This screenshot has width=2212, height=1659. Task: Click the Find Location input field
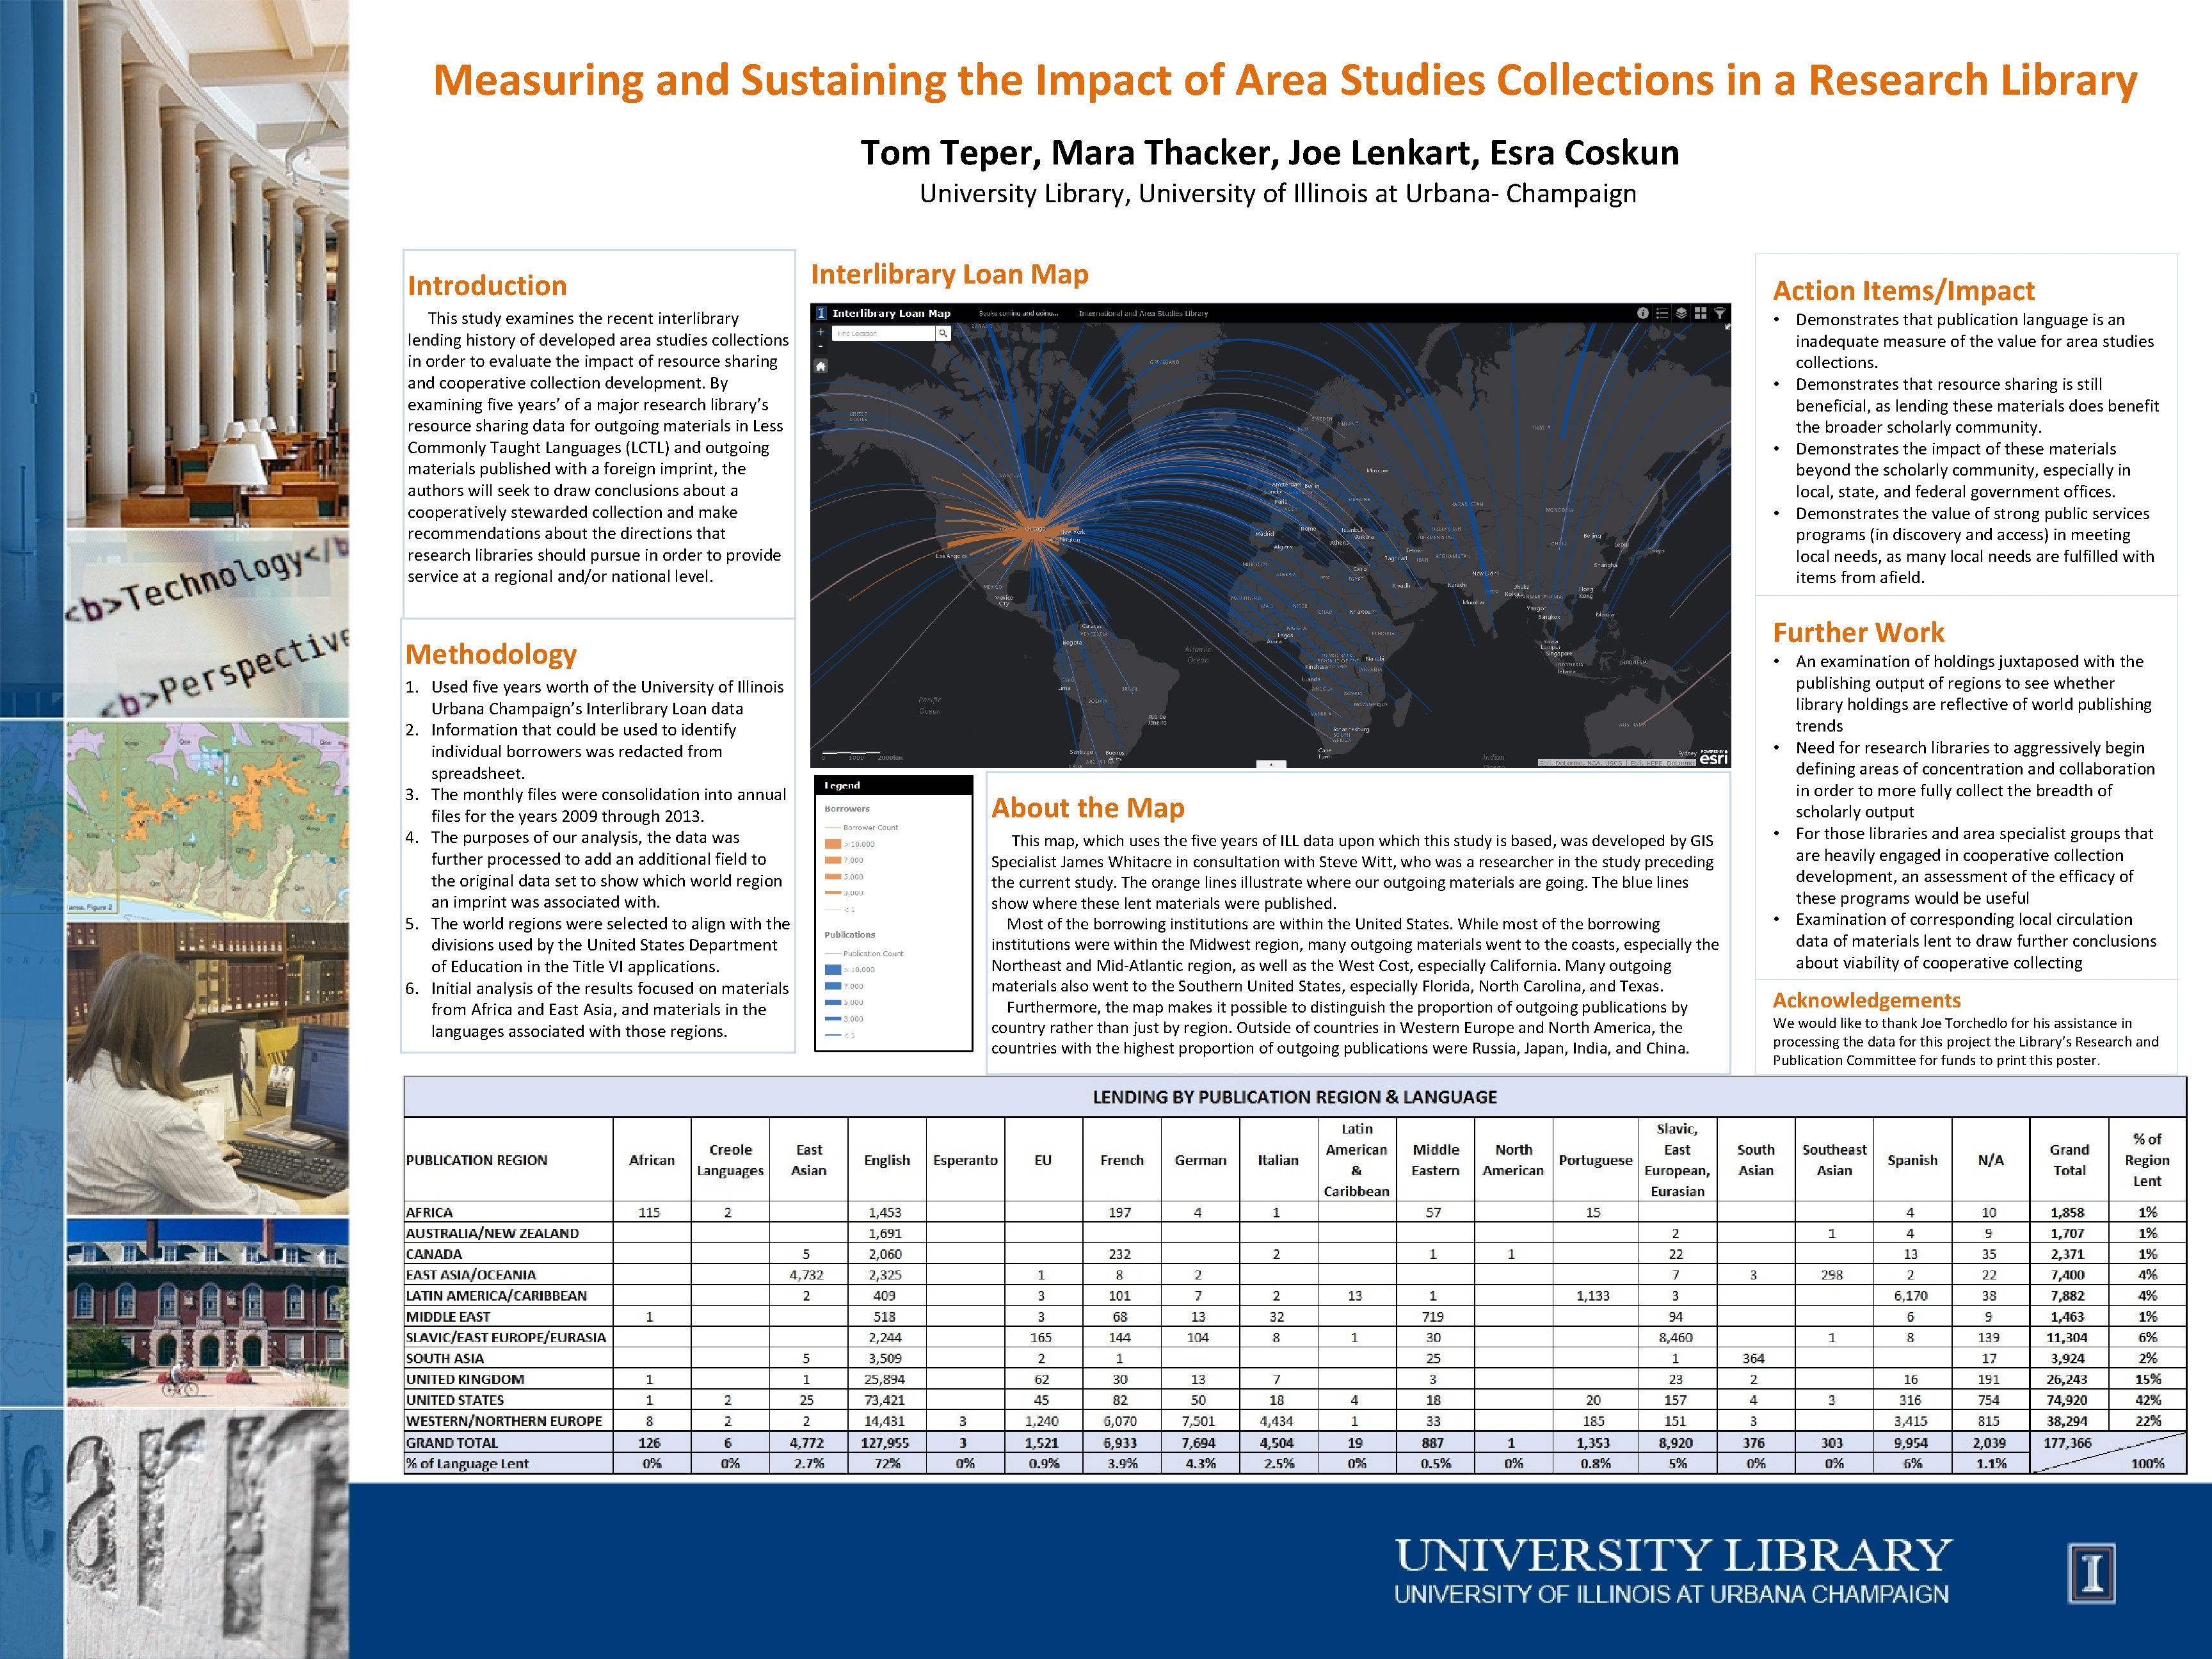[885, 334]
